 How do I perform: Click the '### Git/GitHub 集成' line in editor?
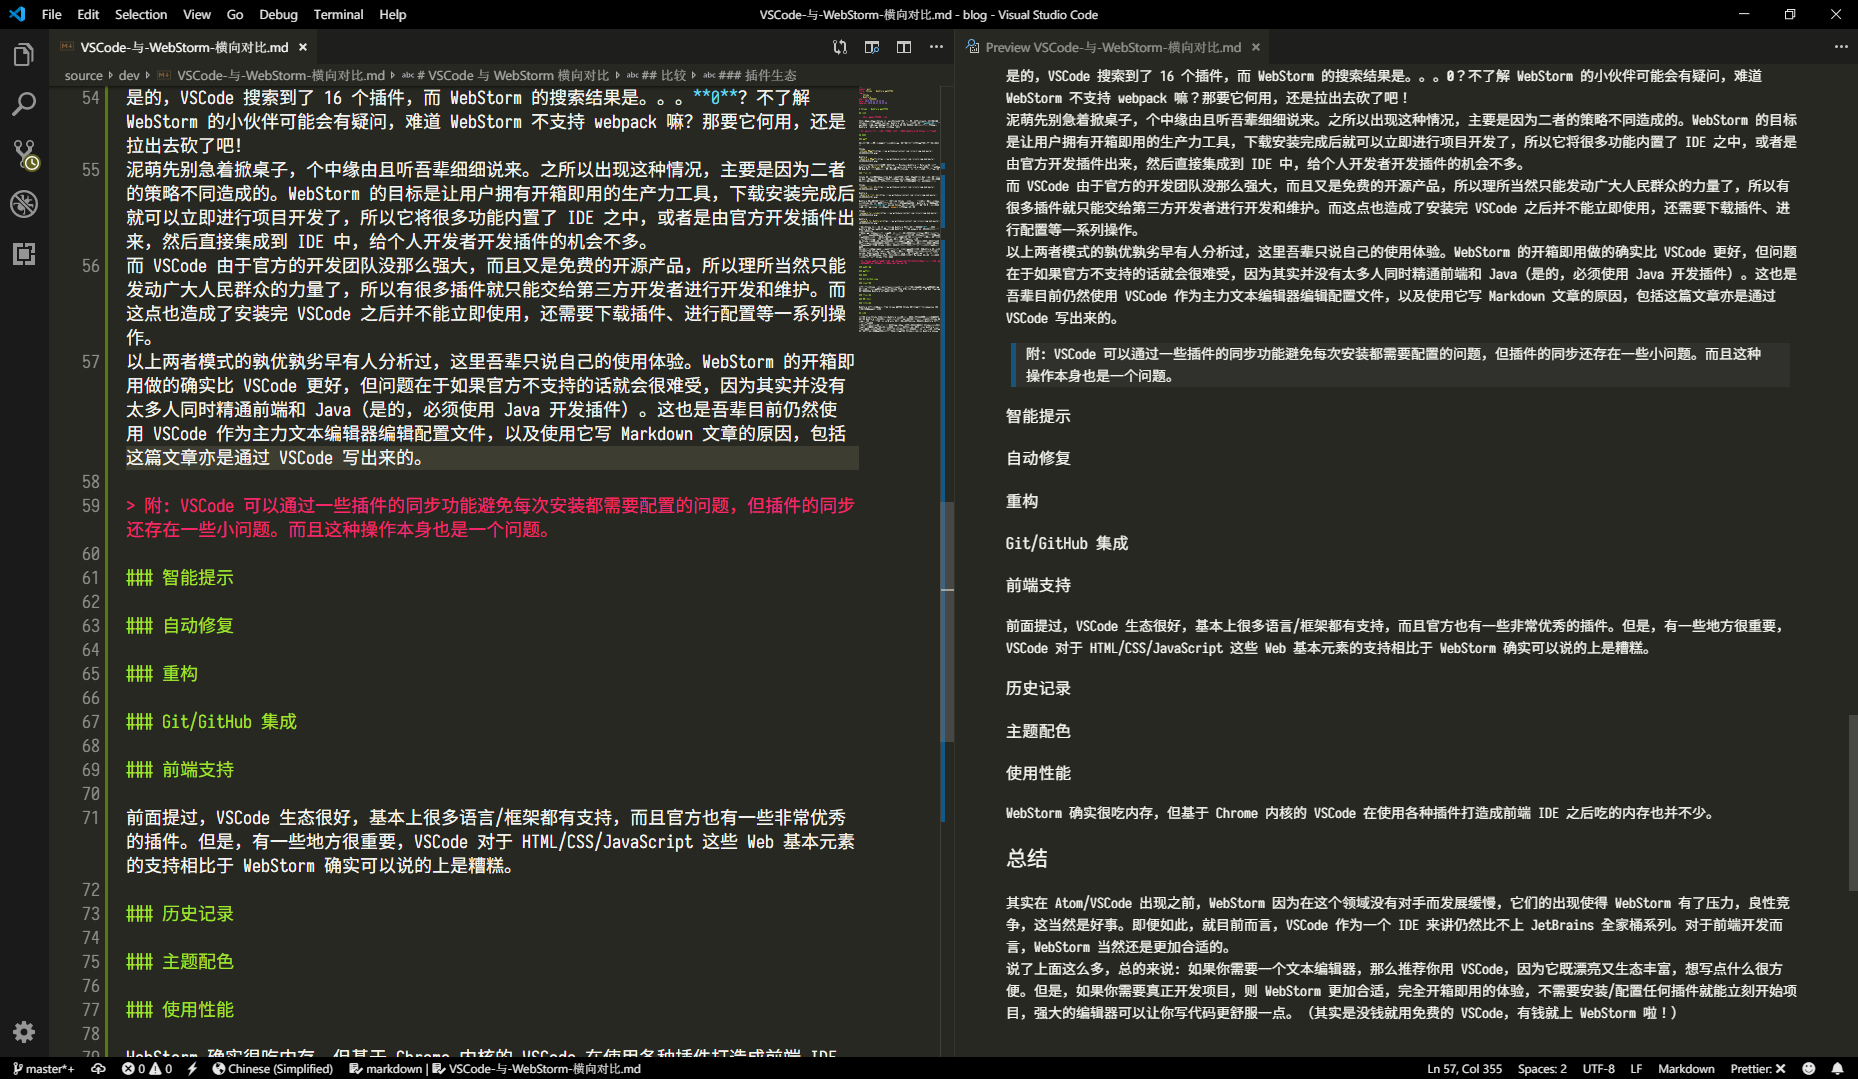tap(212, 721)
